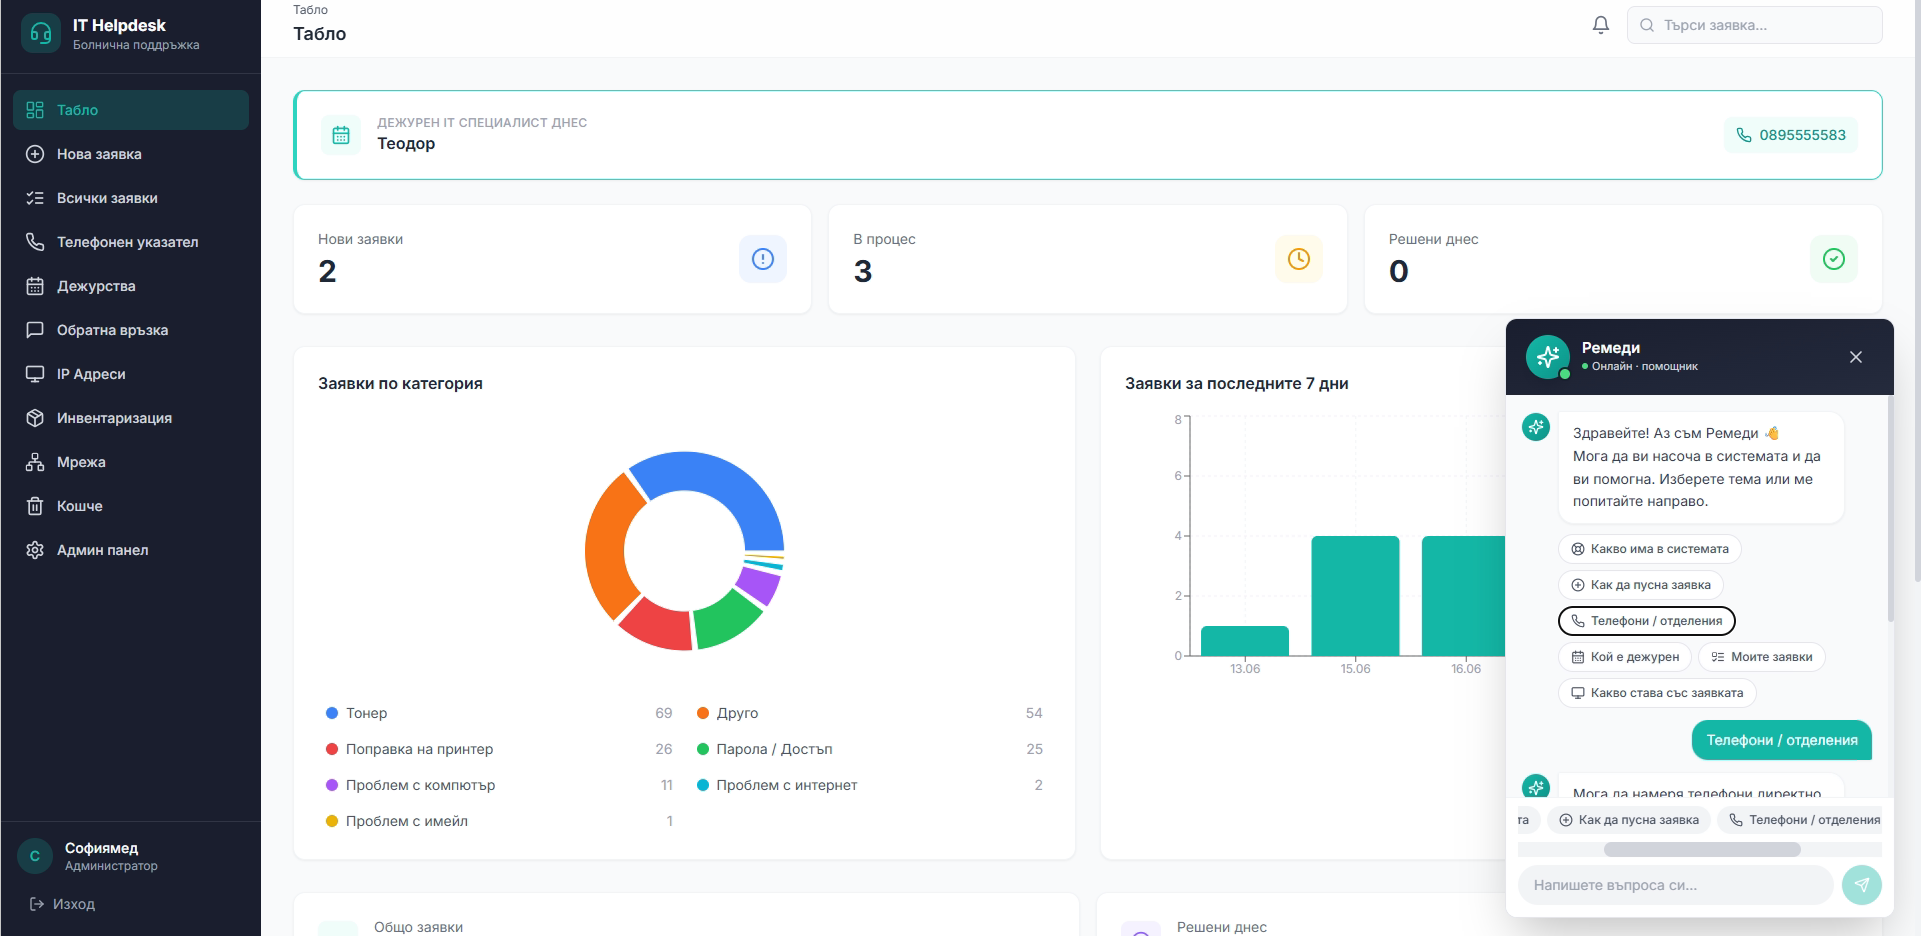Click the box icon next to Инвентаризация
Screen dimensions: 1921x936
(x=35, y=418)
